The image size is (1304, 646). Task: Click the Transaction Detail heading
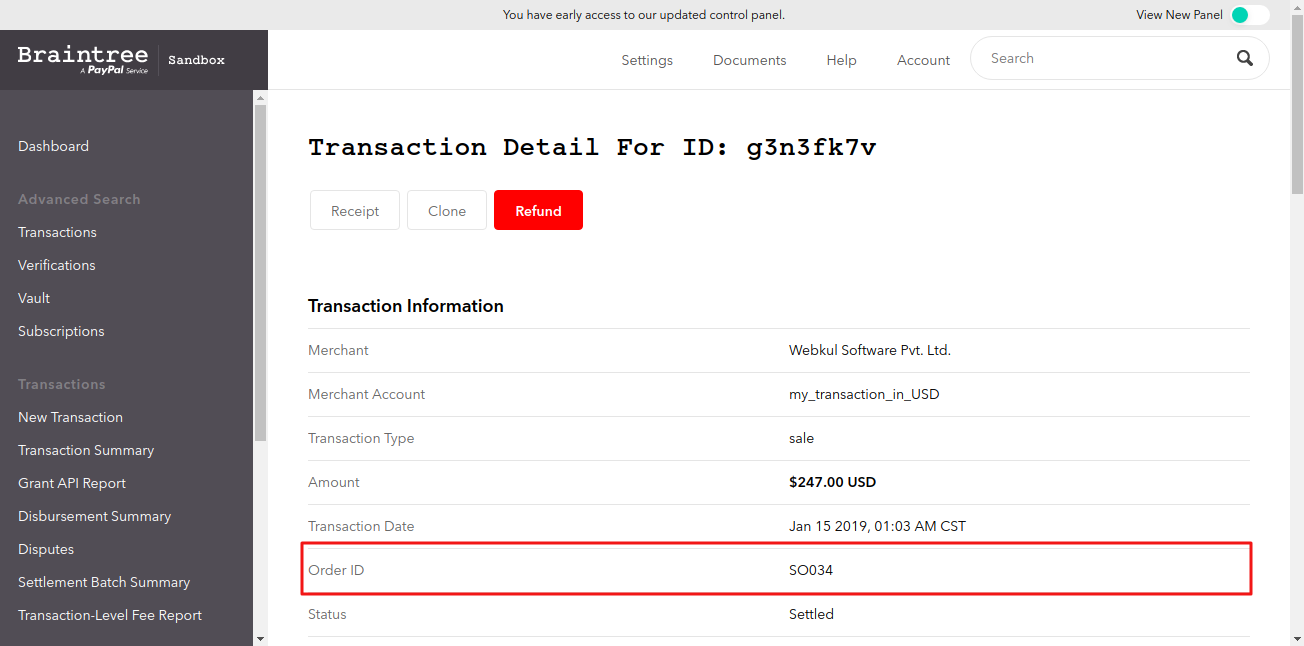592,148
